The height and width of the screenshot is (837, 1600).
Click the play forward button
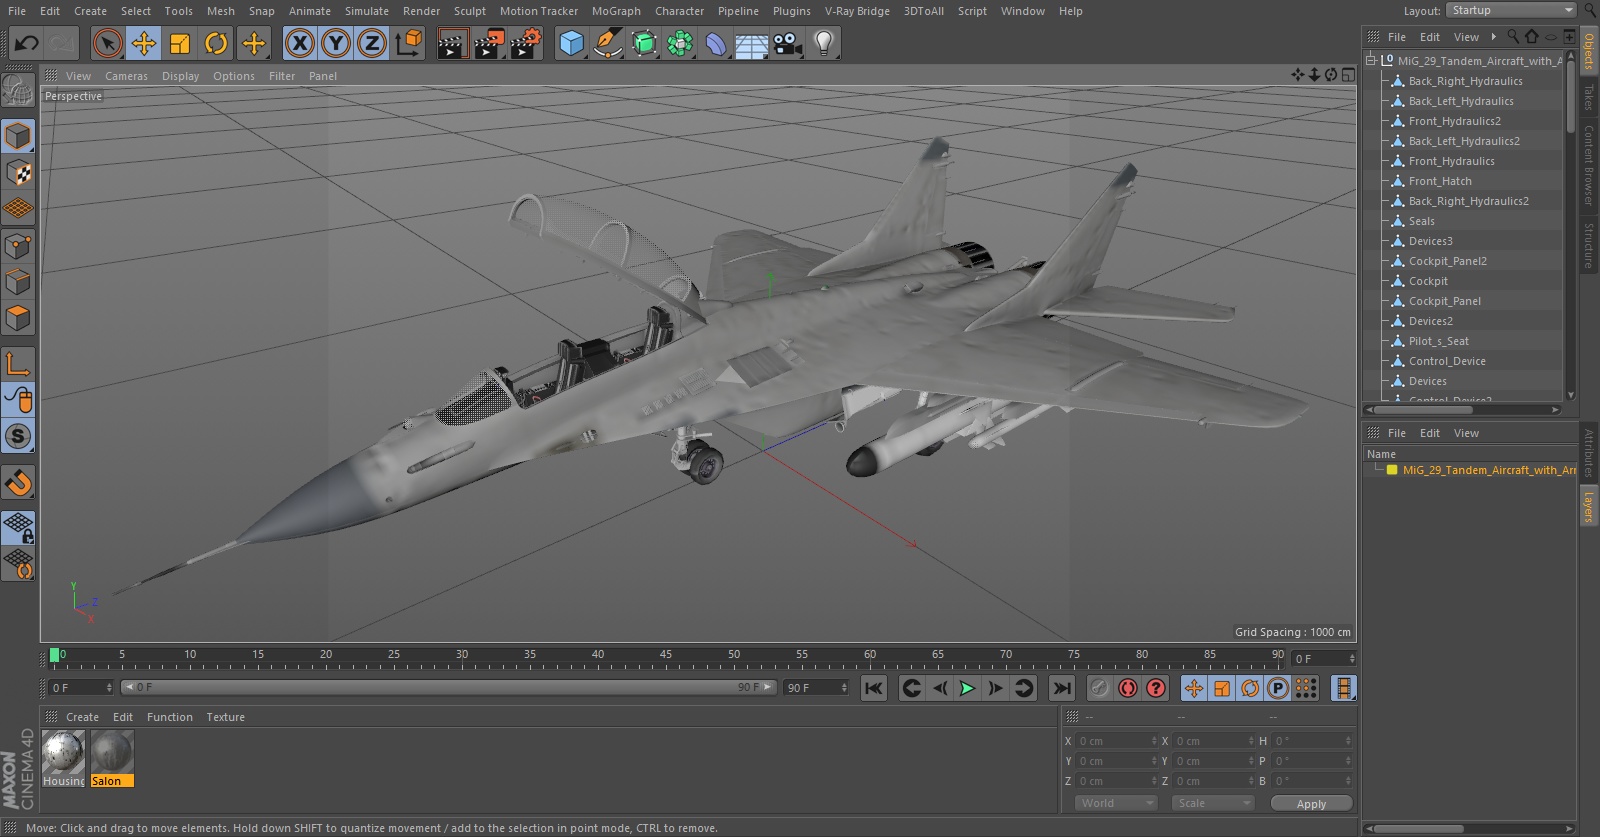(967, 688)
